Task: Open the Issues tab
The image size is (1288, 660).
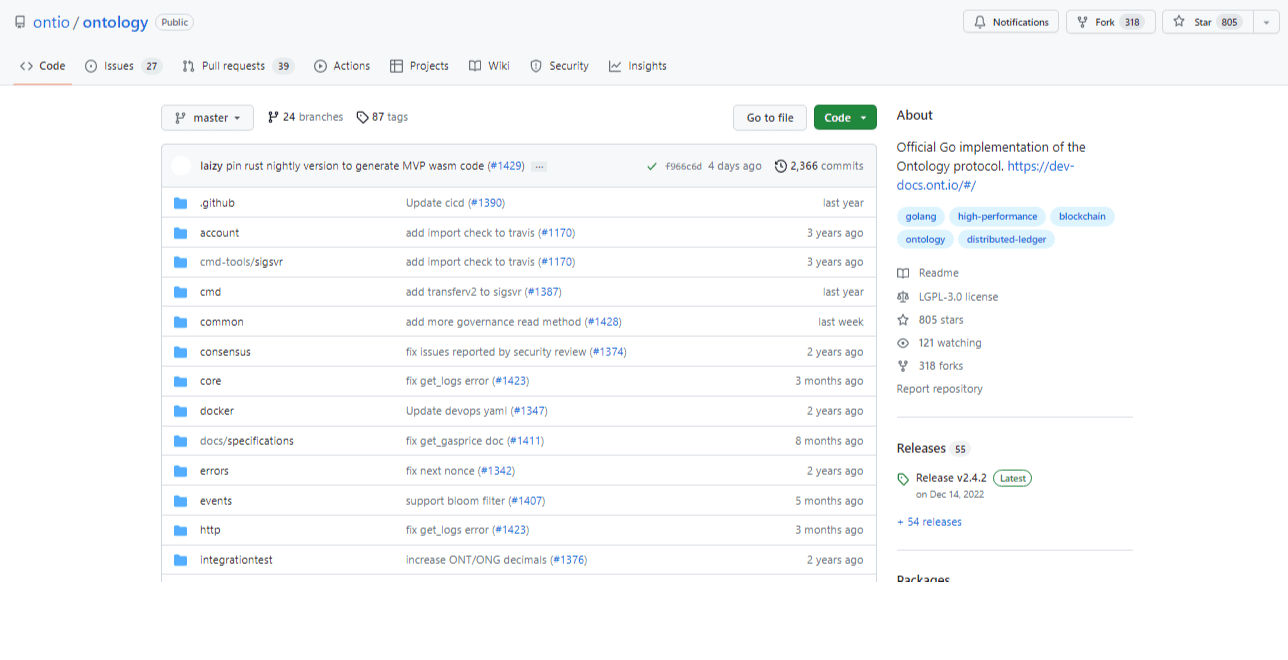Action: click(x=123, y=66)
